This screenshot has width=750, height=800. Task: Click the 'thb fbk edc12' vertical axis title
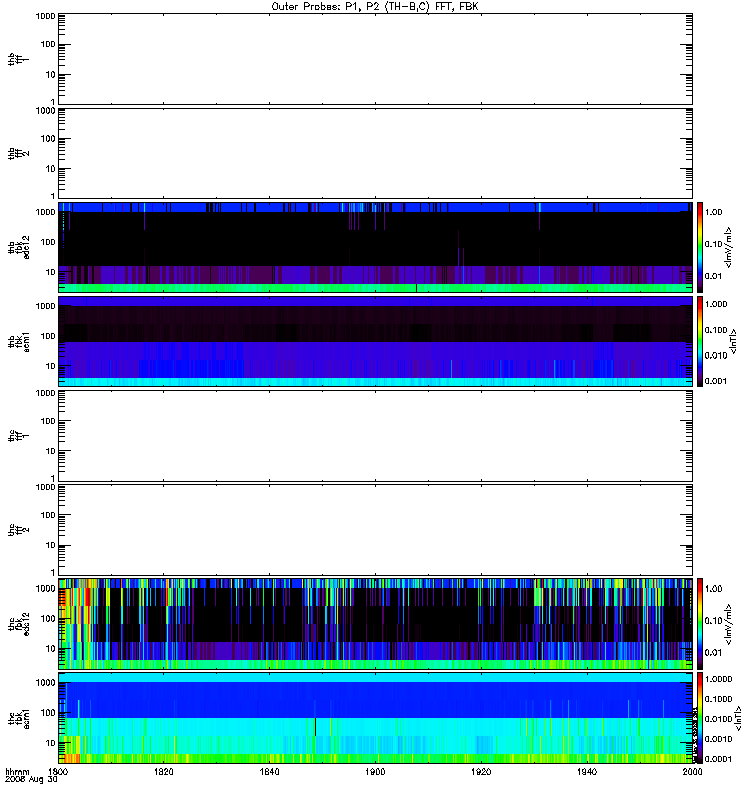coord(19,247)
